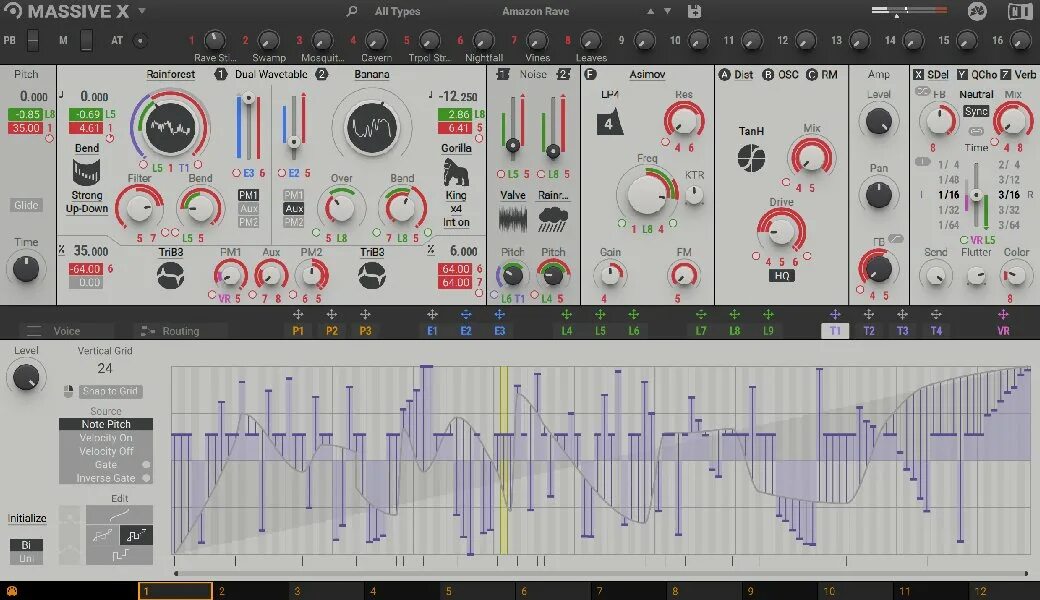Click the NI logo icon
Image resolution: width=1040 pixels, height=600 pixels.
1019,11
